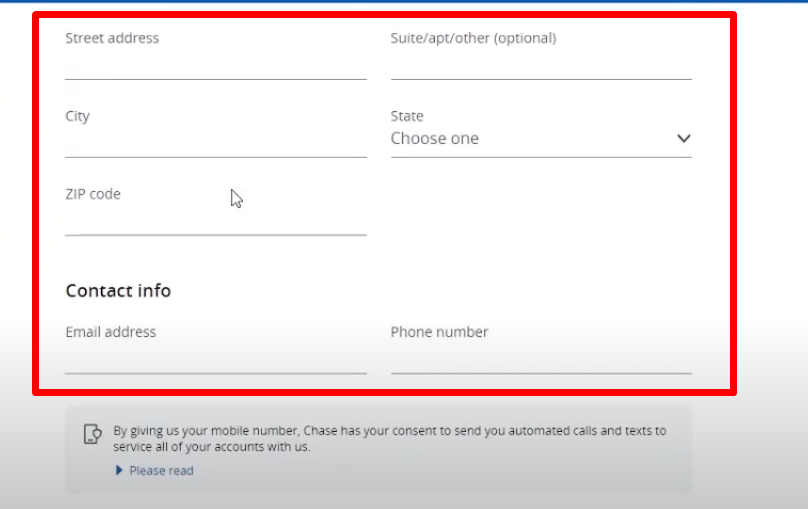Click into the Suite/apt/other optional field
This screenshot has width=808, height=509.
tap(541, 65)
